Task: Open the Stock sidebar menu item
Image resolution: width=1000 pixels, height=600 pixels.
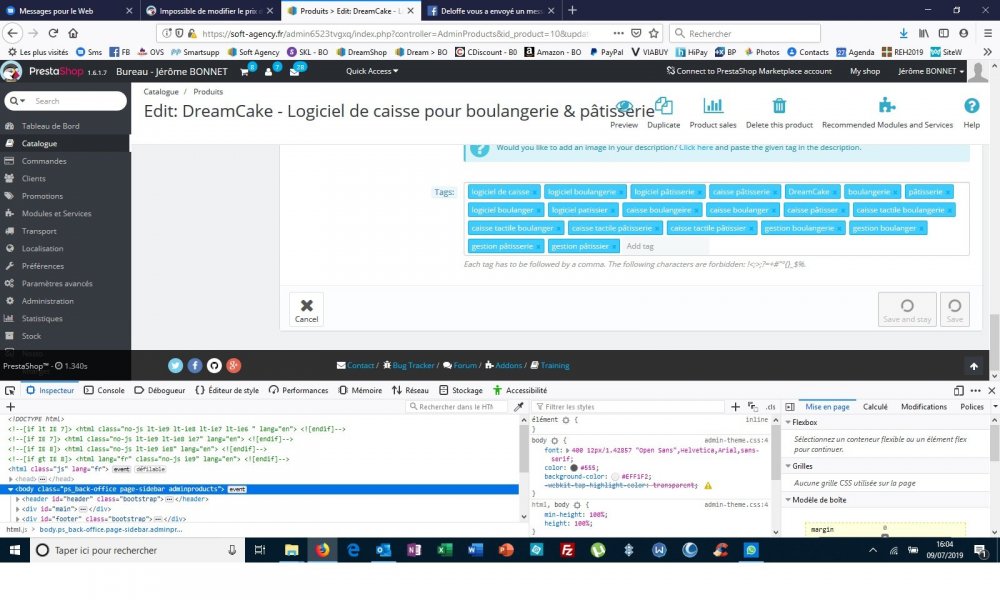Action: tap(31, 336)
